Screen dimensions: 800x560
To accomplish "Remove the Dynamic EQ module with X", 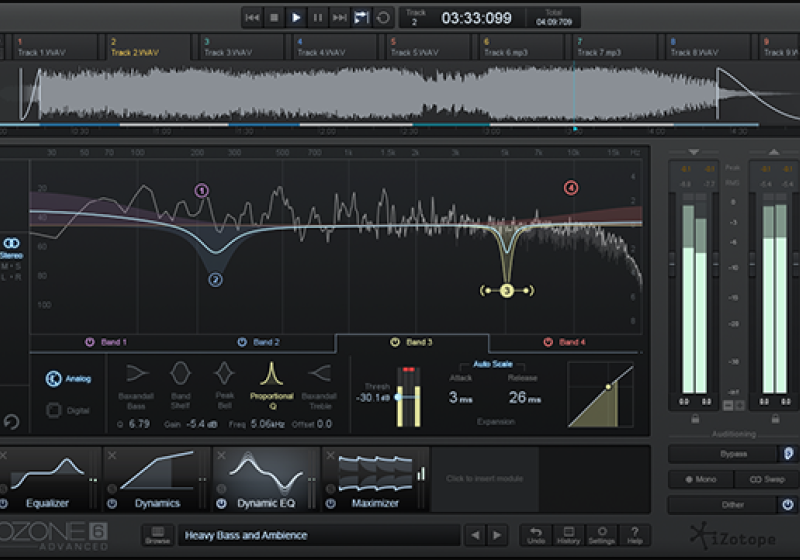I will pyautogui.click(x=221, y=455).
